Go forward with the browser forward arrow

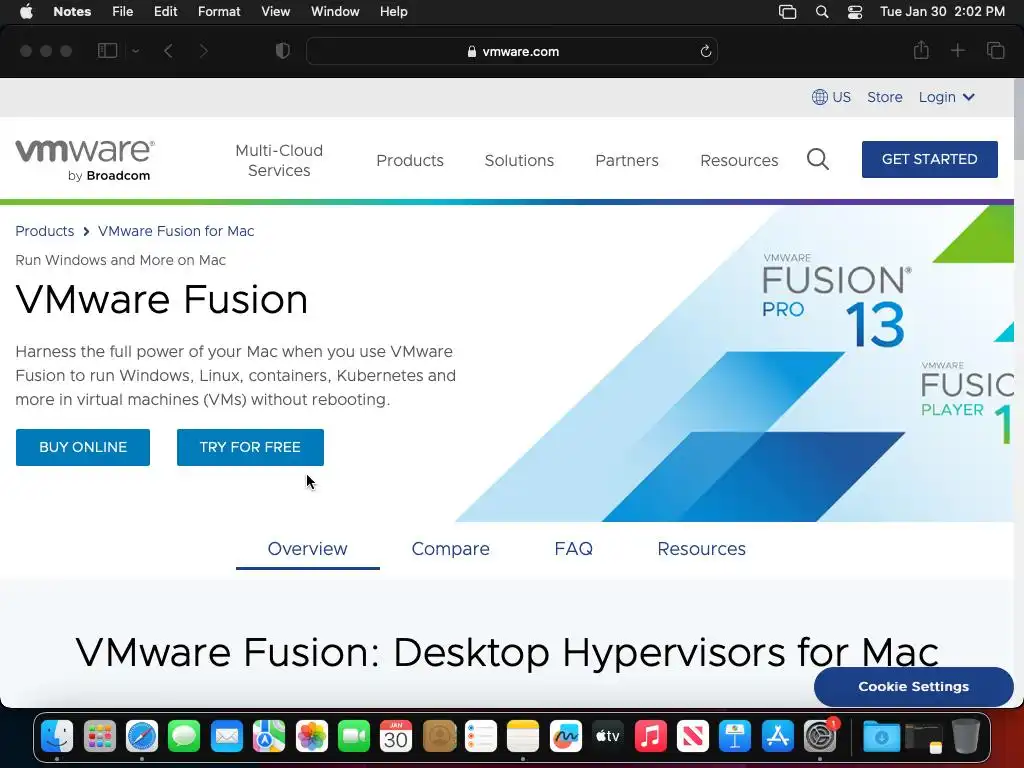tap(204, 51)
